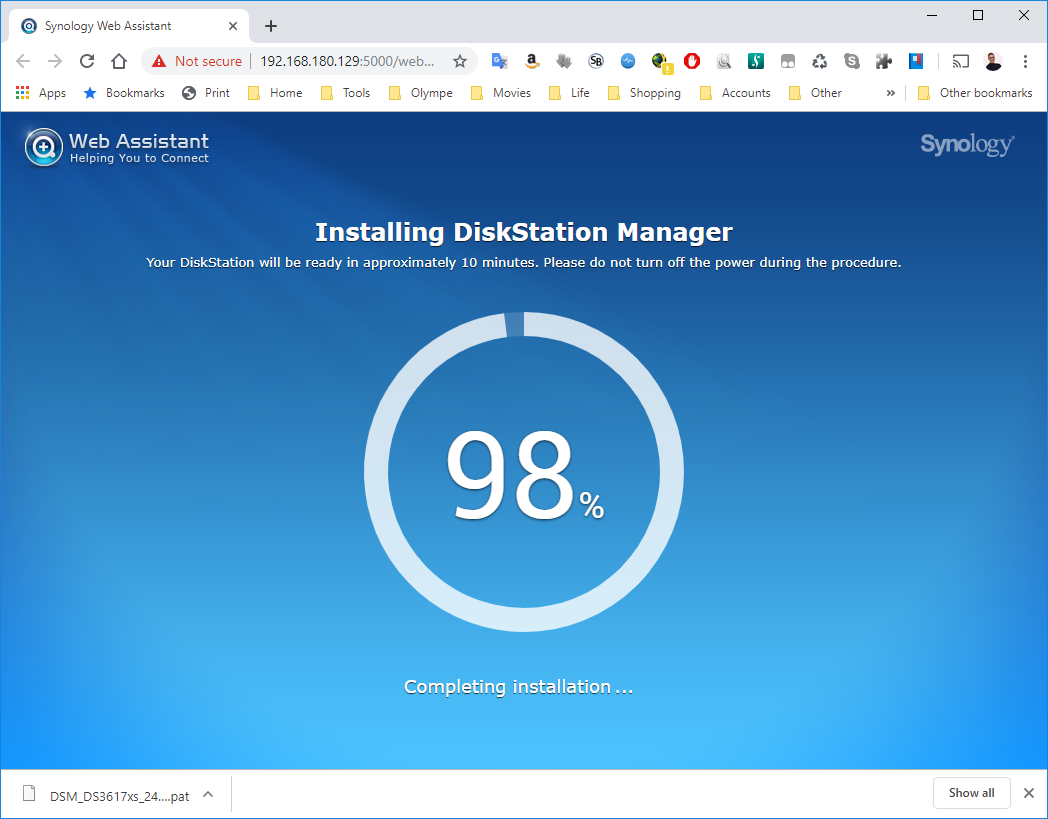Open the Skype extension icon
This screenshot has height=819, width=1048.
pyautogui.click(x=852, y=62)
